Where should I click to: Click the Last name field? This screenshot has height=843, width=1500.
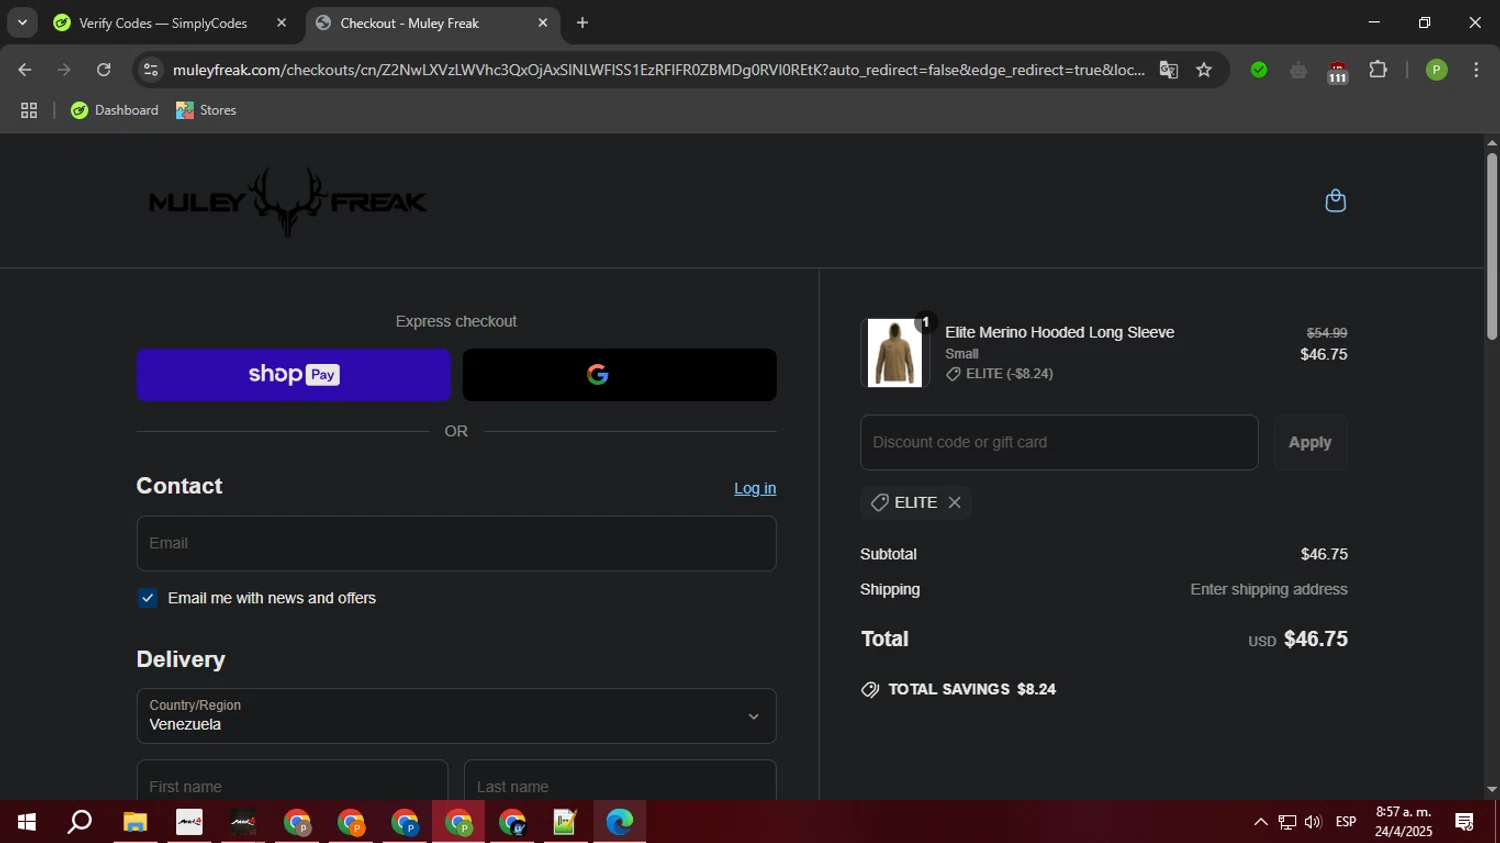click(x=620, y=780)
